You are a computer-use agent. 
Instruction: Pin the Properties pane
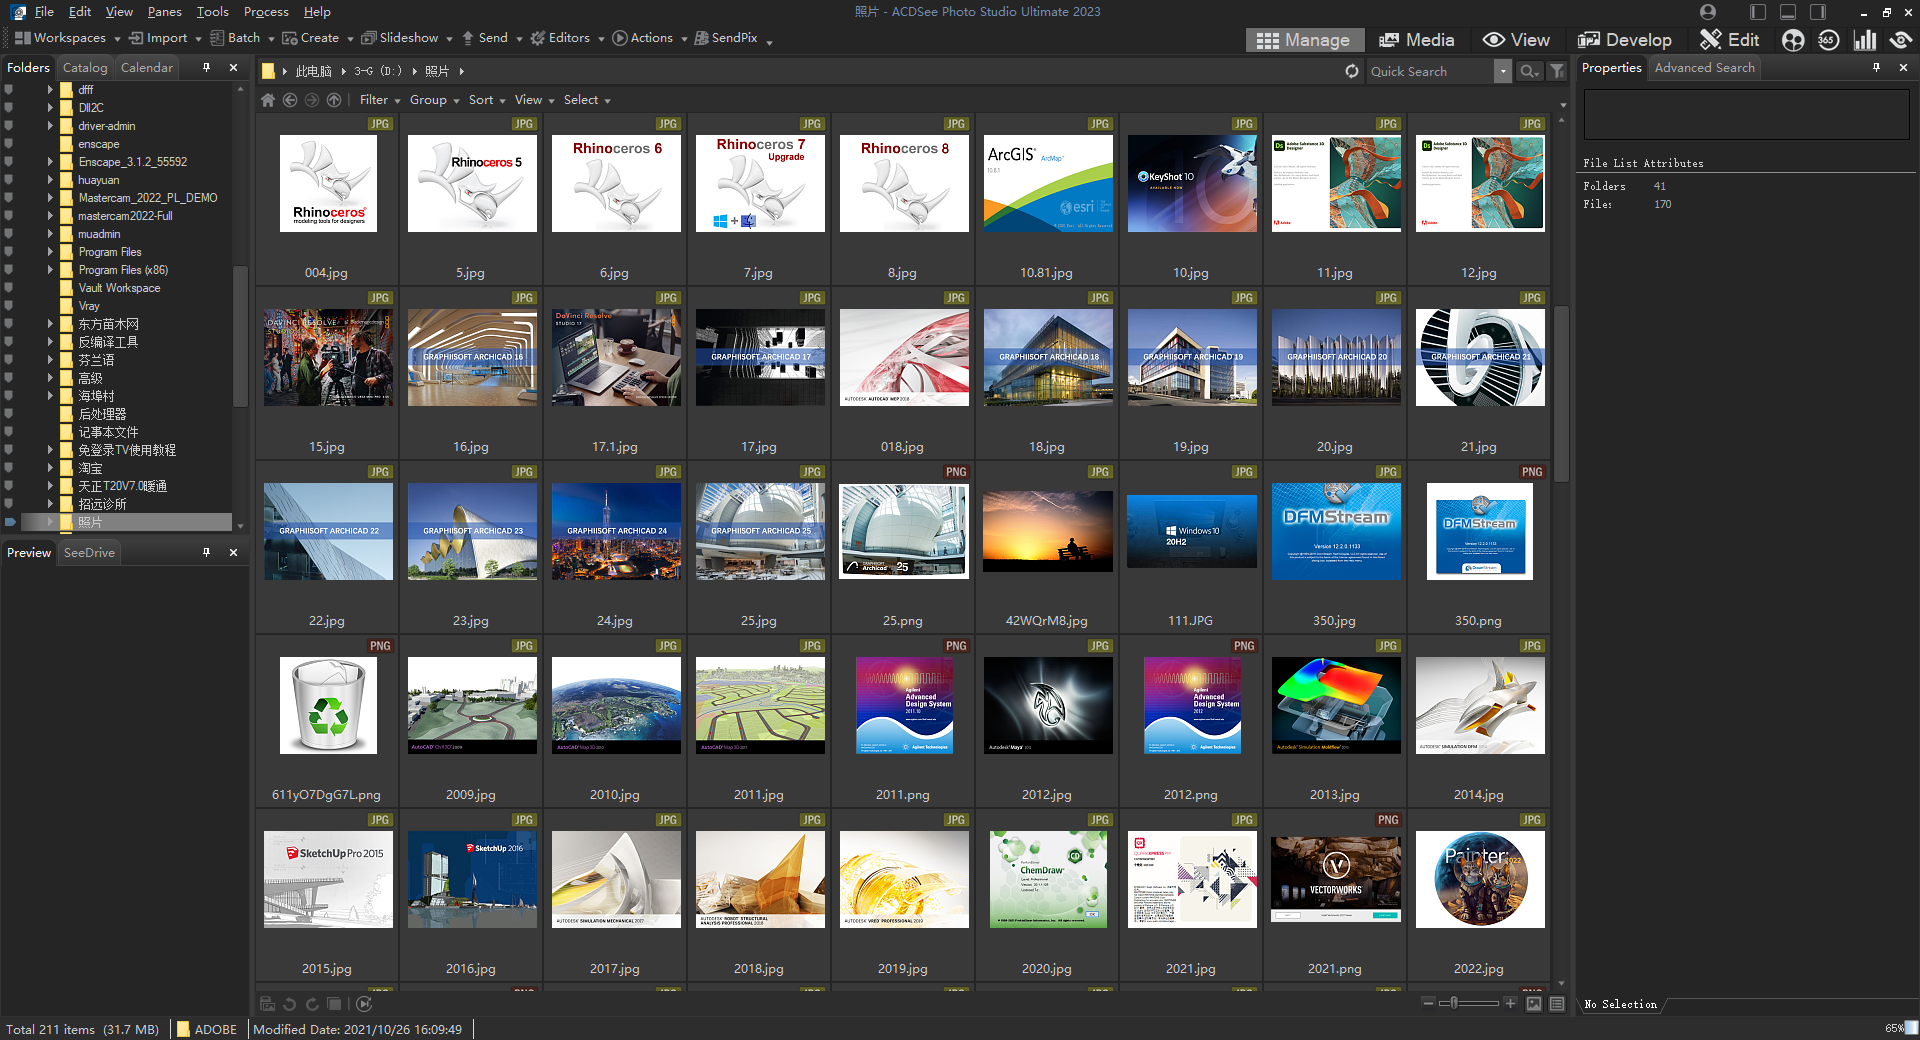tap(1876, 67)
